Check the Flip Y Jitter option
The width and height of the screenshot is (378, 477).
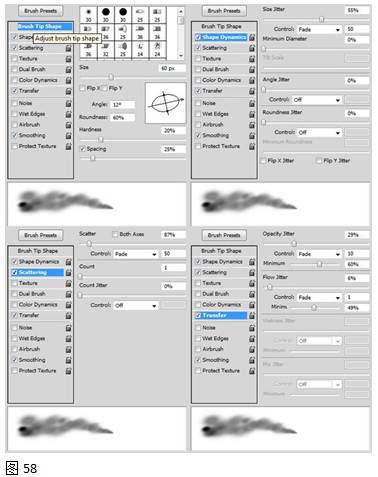point(319,161)
